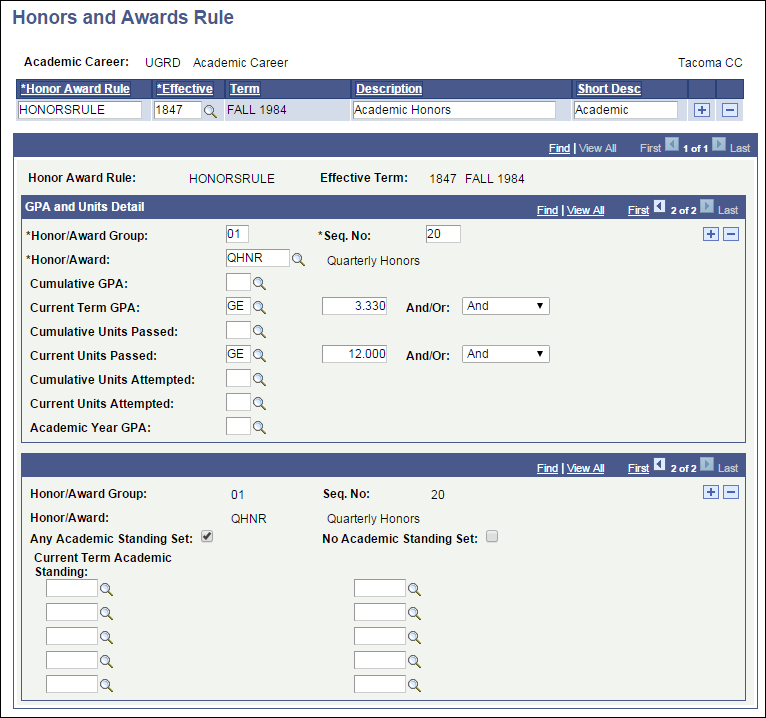
Task: Uncheck Any Academic Standing Set
Action: (207, 536)
